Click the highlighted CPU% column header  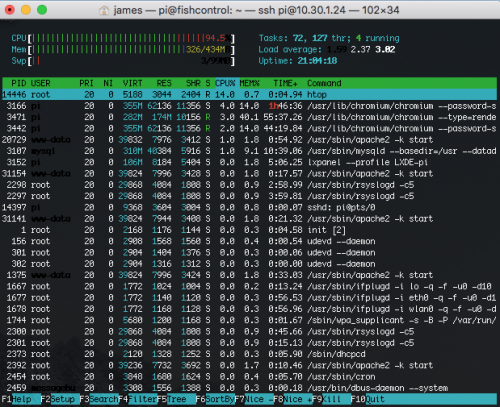(227, 83)
